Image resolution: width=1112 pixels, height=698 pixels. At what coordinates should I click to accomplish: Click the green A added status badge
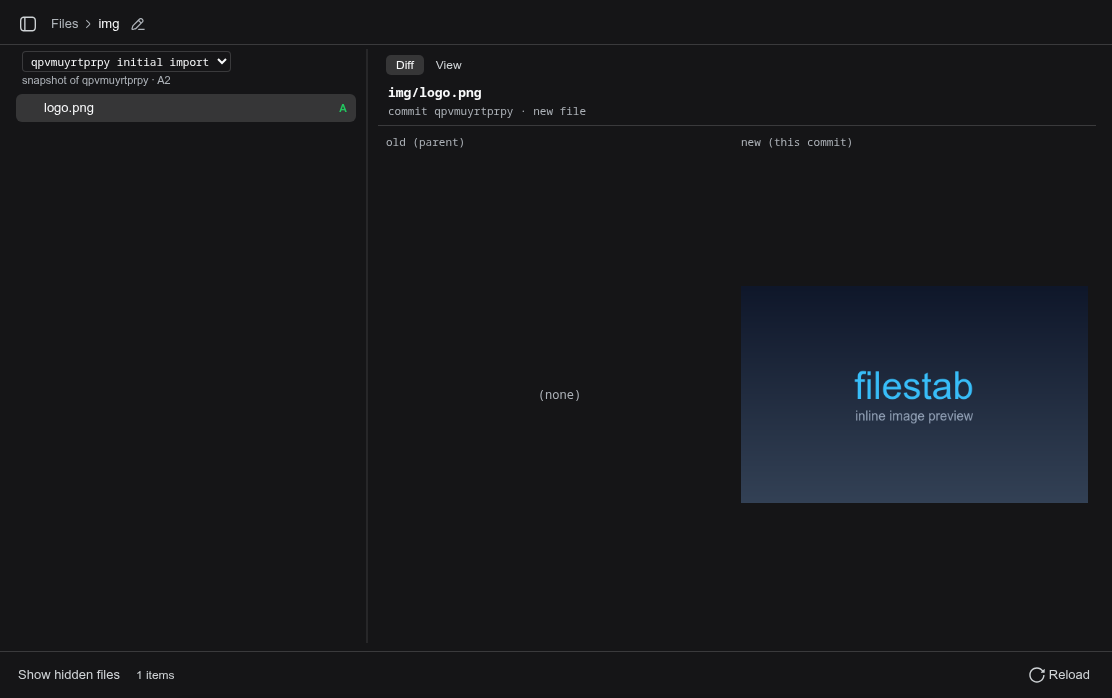pyautogui.click(x=343, y=109)
